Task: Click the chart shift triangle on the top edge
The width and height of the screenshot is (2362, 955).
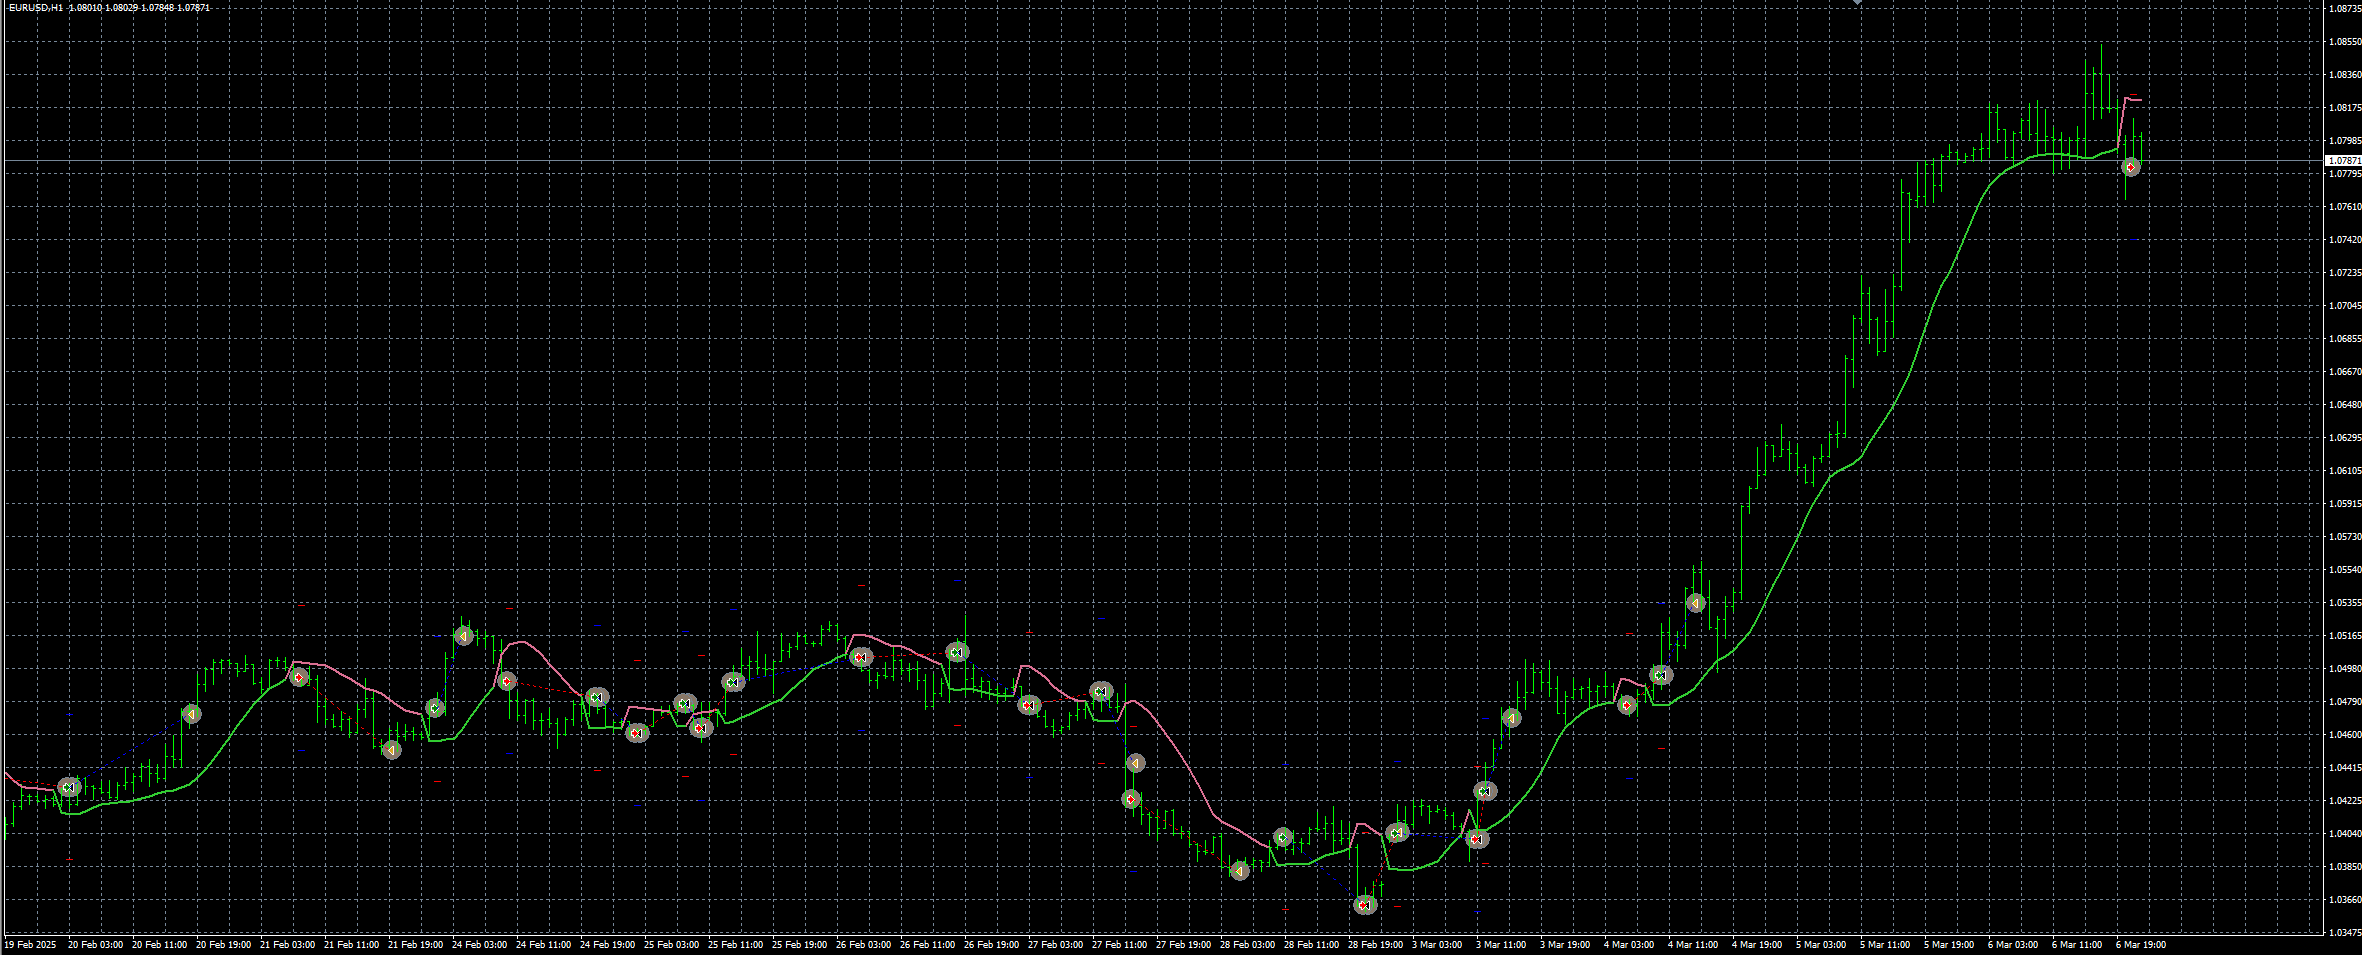Action: pyautogui.click(x=1858, y=3)
